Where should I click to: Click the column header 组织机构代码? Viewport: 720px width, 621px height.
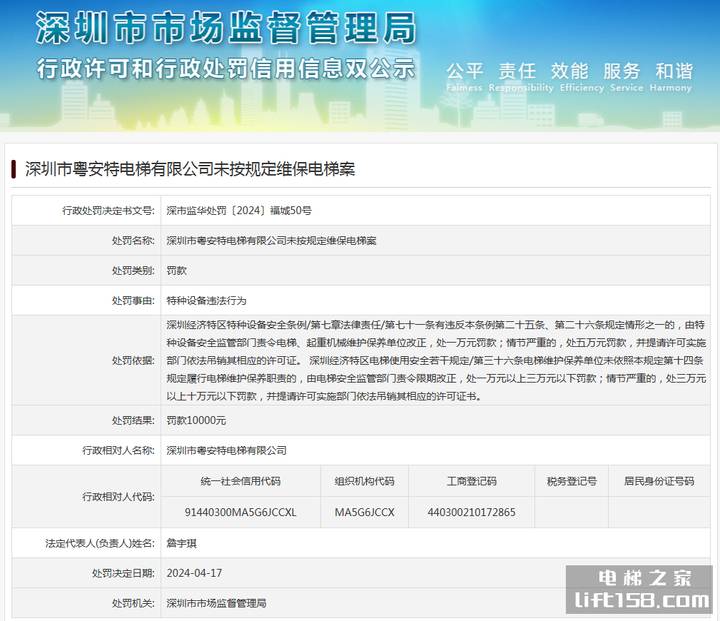(365, 481)
